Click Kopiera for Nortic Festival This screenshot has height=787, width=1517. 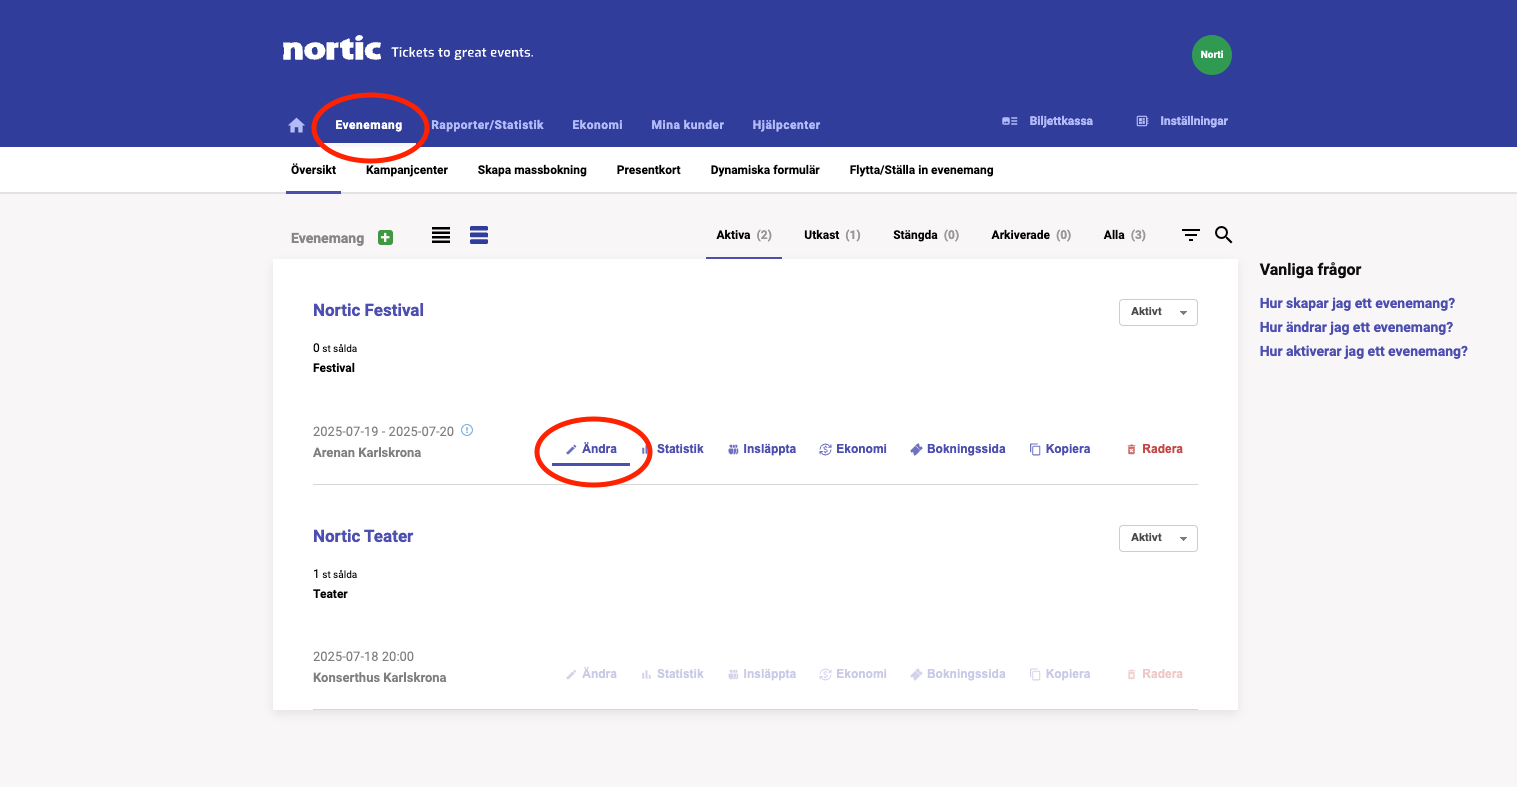point(1060,449)
